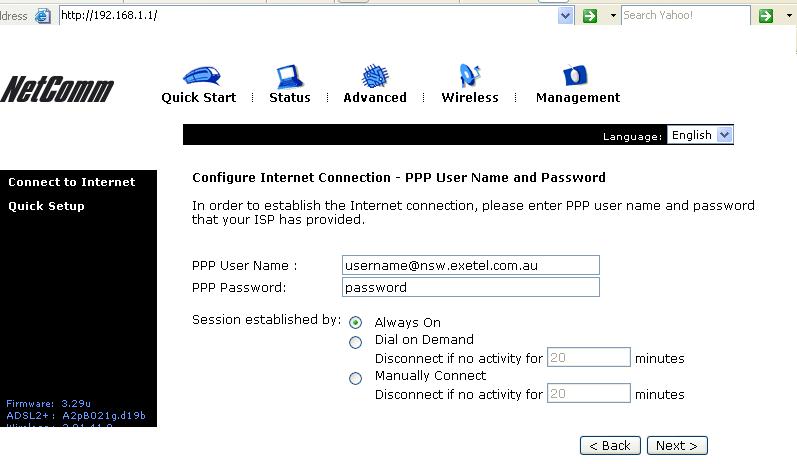
Task: Open the Language dropdown
Action: coord(725,135)
